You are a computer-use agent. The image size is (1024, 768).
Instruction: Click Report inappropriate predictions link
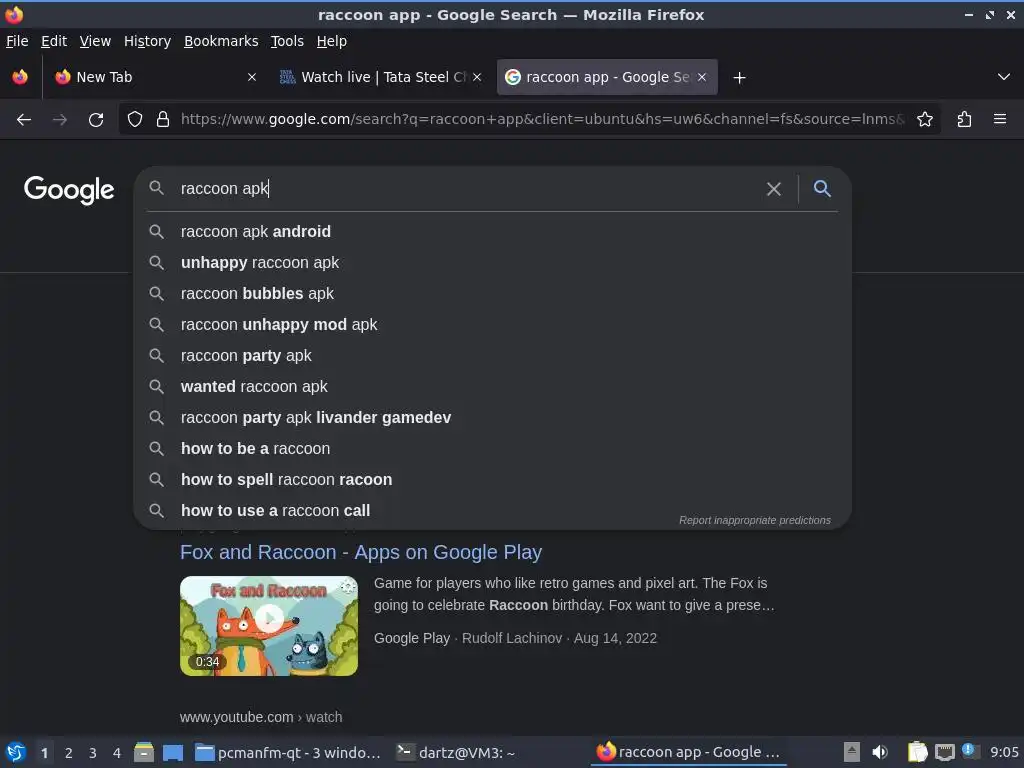pos(755,520)
